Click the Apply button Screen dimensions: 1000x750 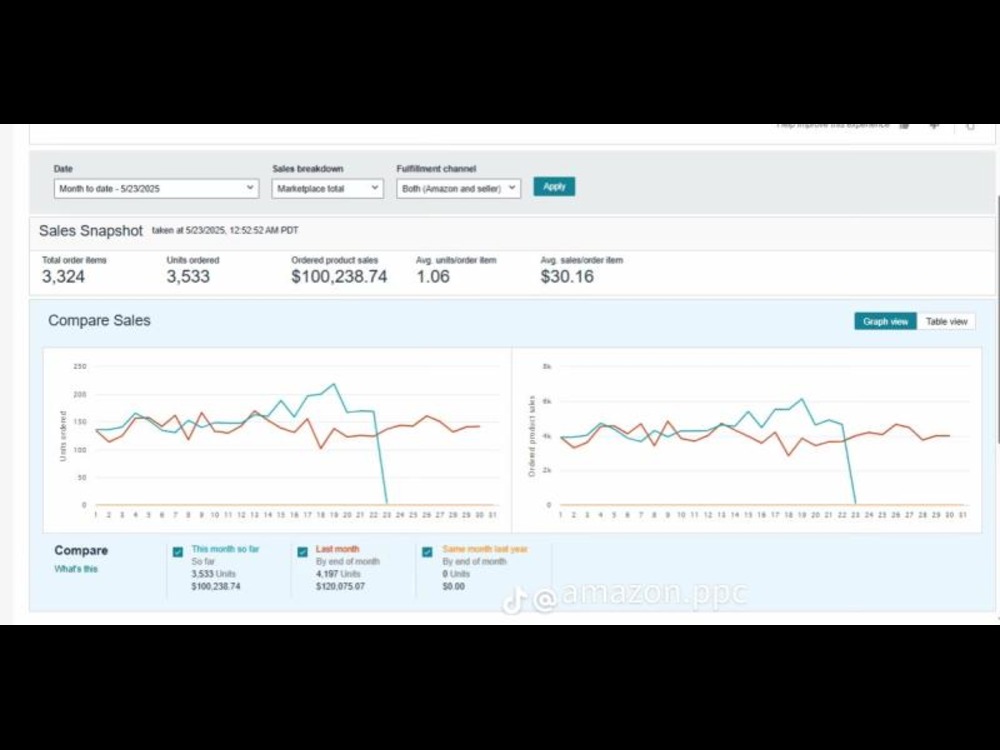click(554, 187)
